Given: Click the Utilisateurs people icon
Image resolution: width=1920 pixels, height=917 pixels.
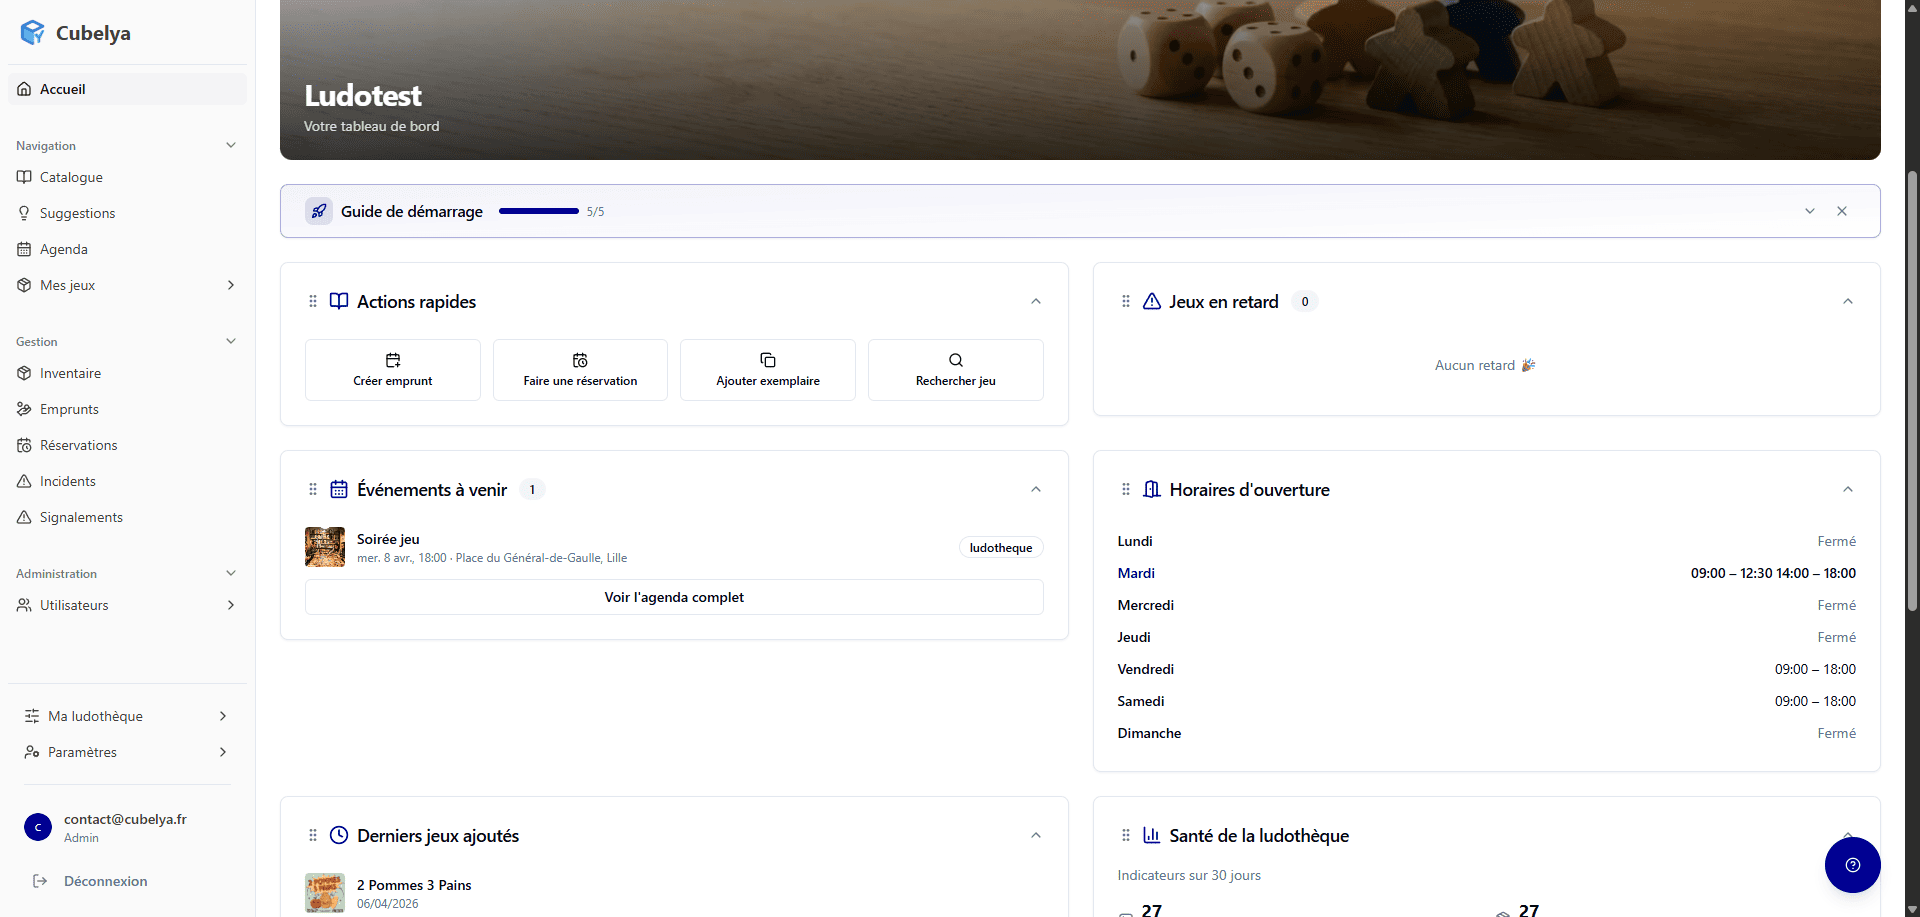Looking at the screenshot, I should [24, 605].
